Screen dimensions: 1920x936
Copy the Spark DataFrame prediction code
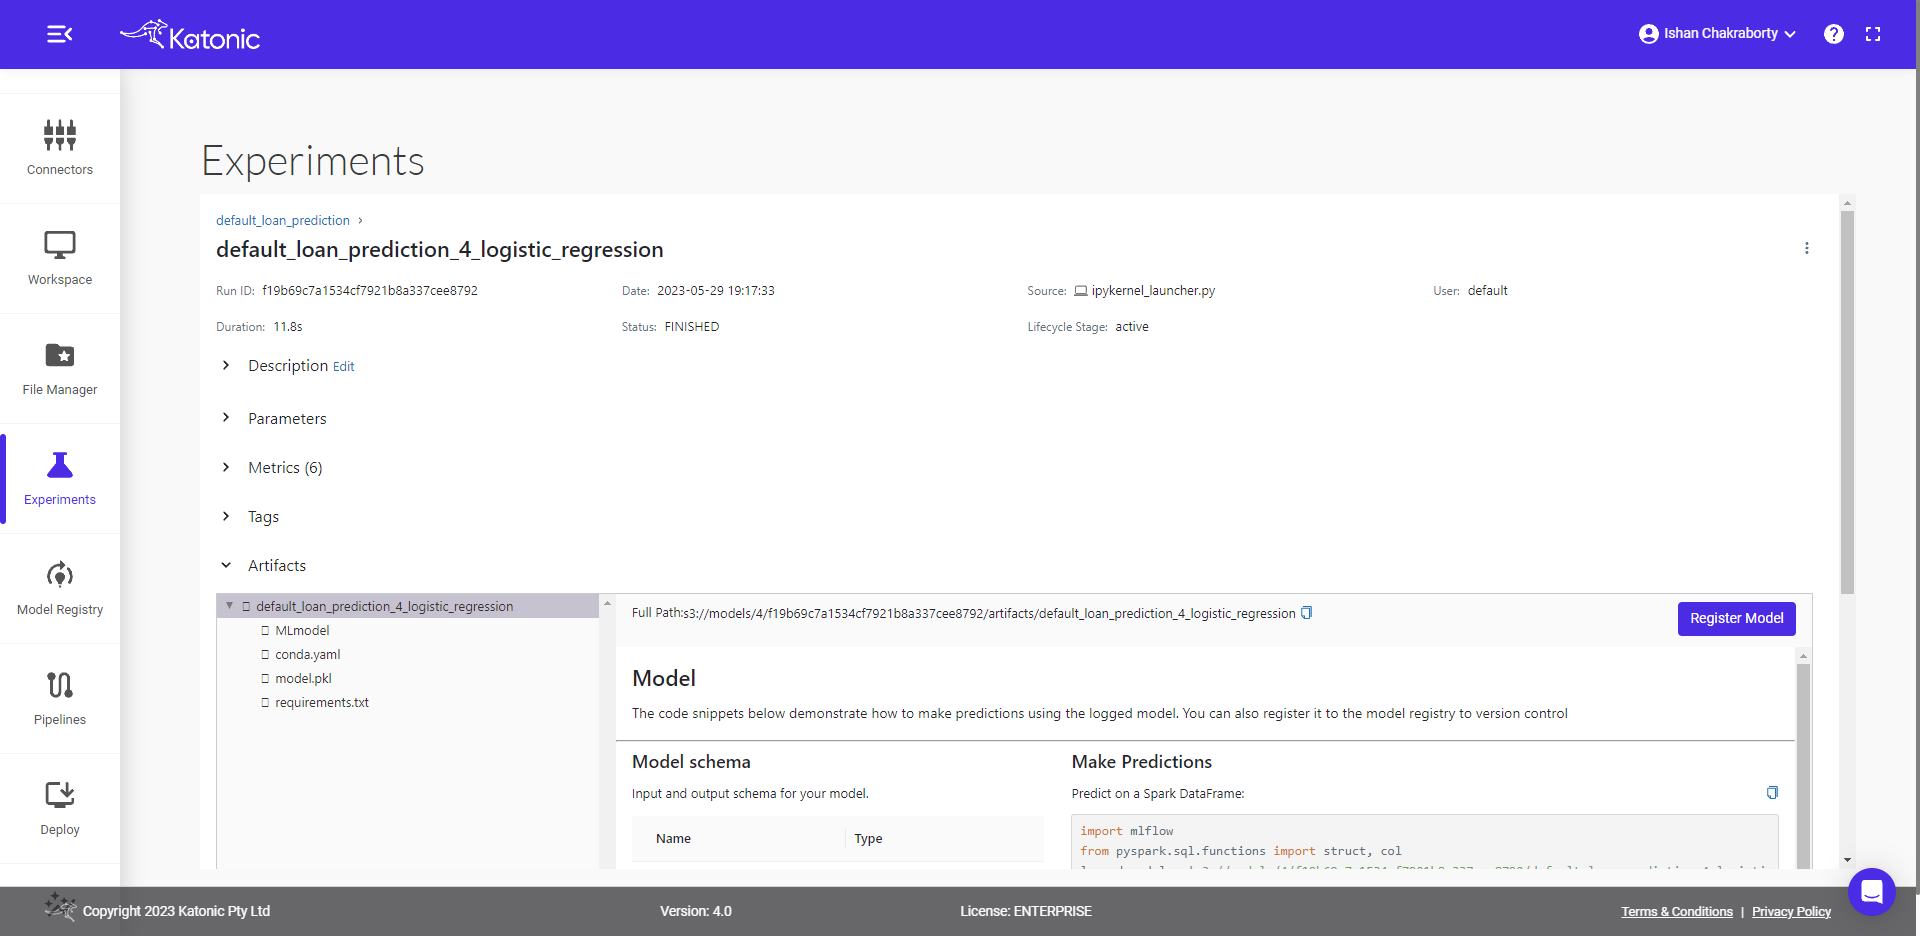1772,793
